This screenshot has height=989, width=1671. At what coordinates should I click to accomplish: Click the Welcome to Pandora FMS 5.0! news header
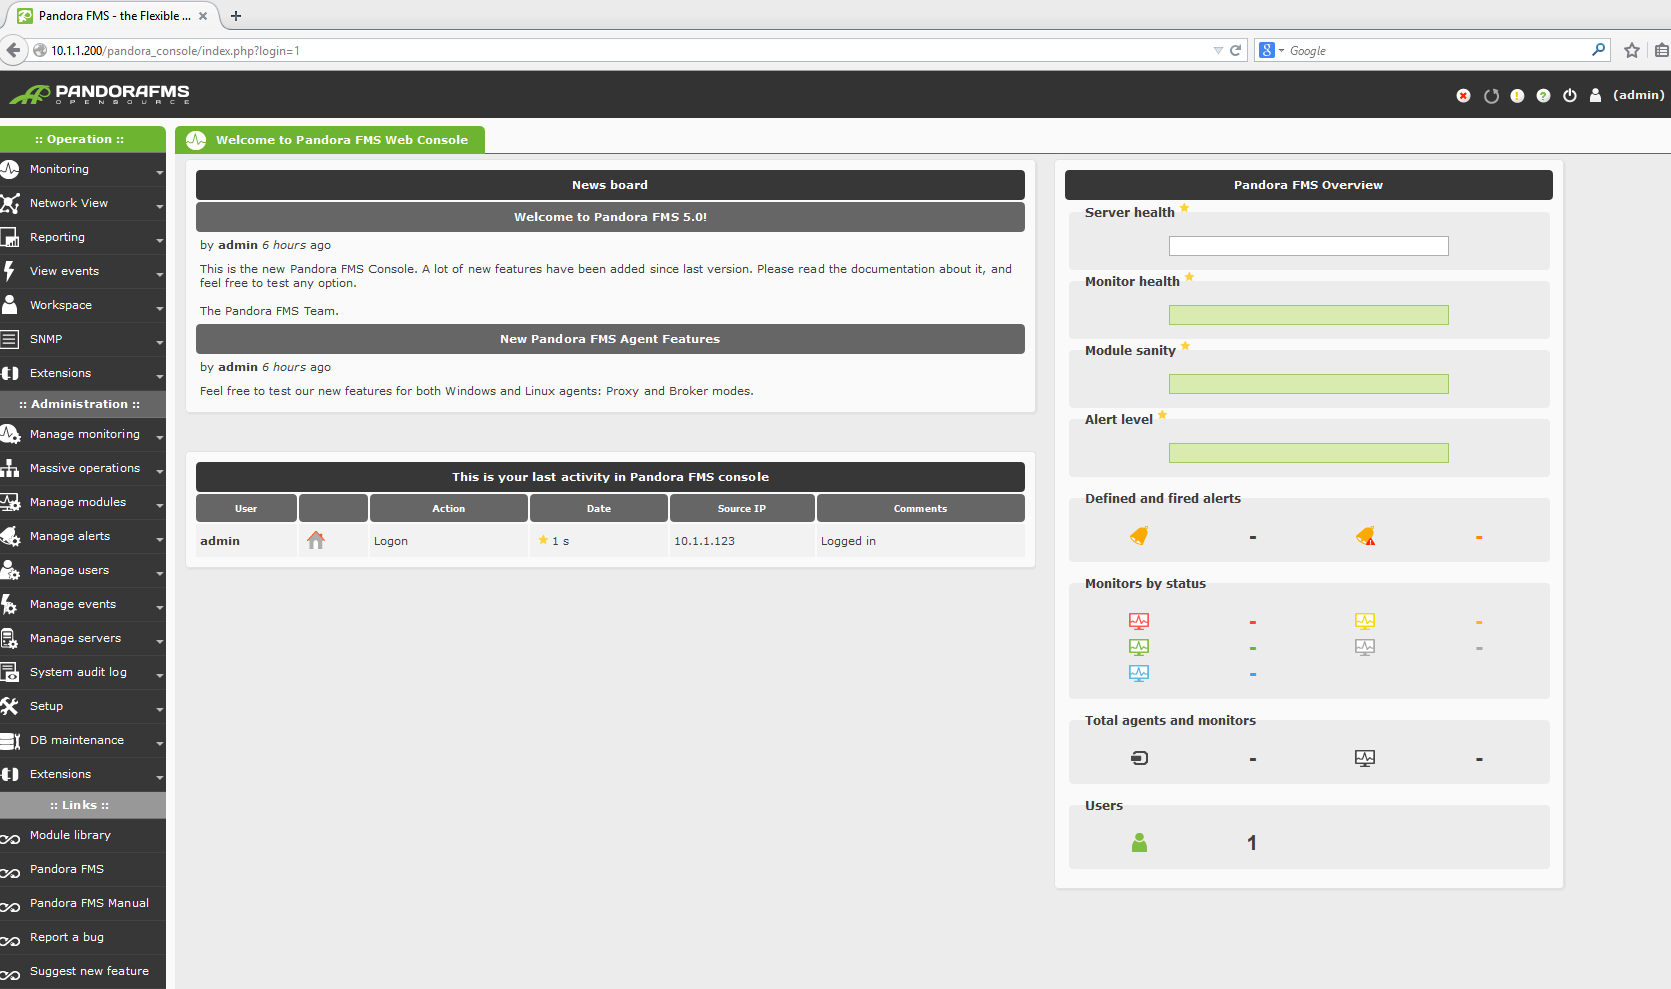pos(610,217)
